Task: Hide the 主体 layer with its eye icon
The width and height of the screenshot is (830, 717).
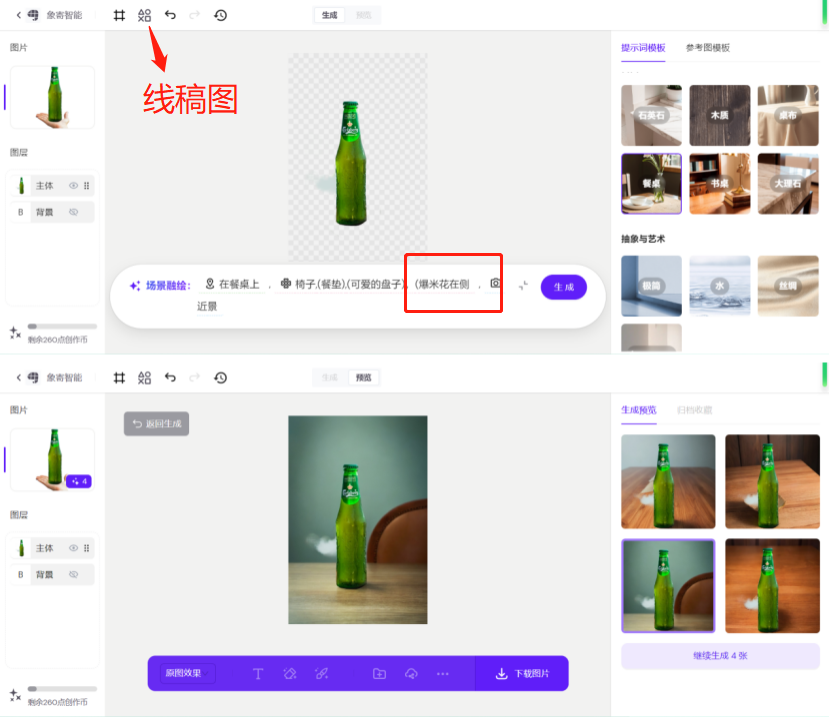Action: [73, 186]
